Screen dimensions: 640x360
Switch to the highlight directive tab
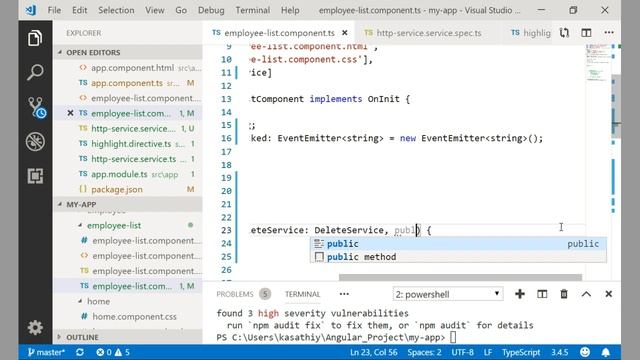[531, 33]
